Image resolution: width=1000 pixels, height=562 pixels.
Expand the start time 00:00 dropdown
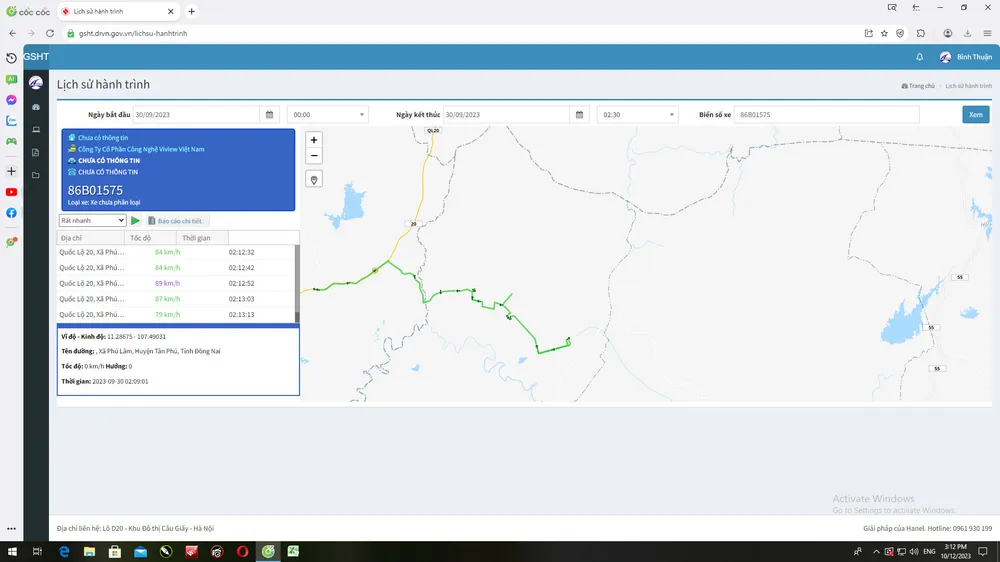tap(327, 115)
